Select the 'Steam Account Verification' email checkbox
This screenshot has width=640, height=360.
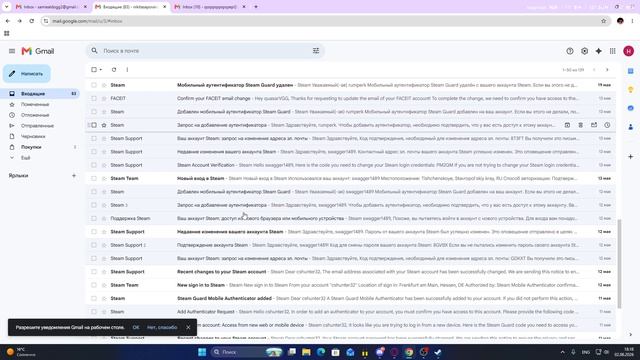(x=94, y=165)
